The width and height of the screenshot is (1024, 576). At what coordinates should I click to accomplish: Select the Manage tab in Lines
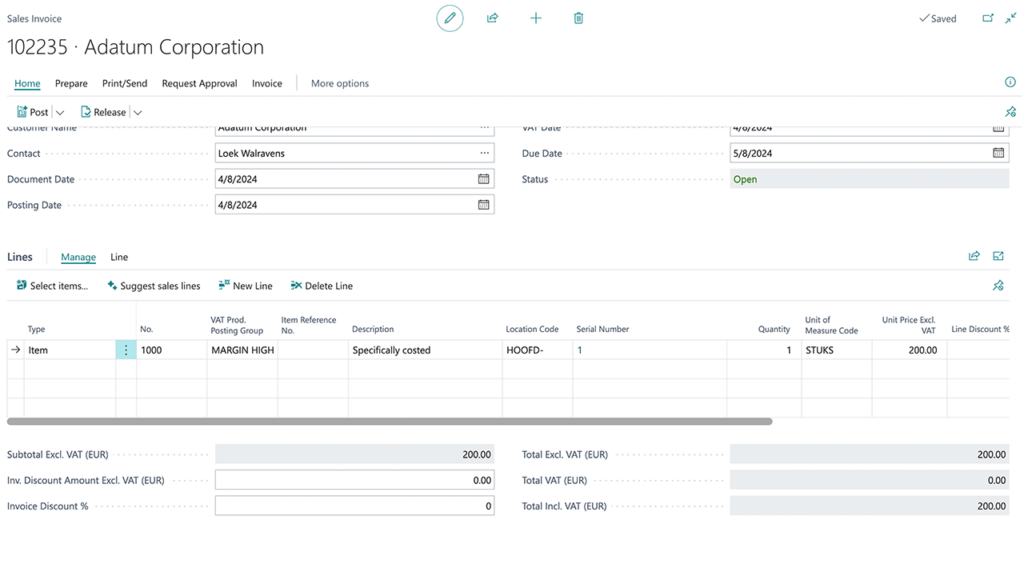coord(78,257)
